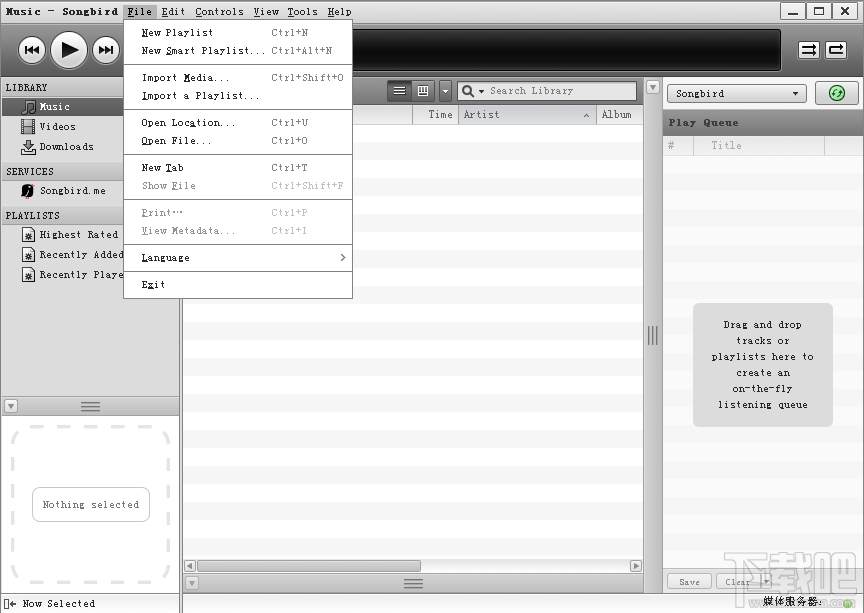This screenshot has width=864, height=613.
Task: Open Songbird.me service
Action: click(x=62, y=191)
